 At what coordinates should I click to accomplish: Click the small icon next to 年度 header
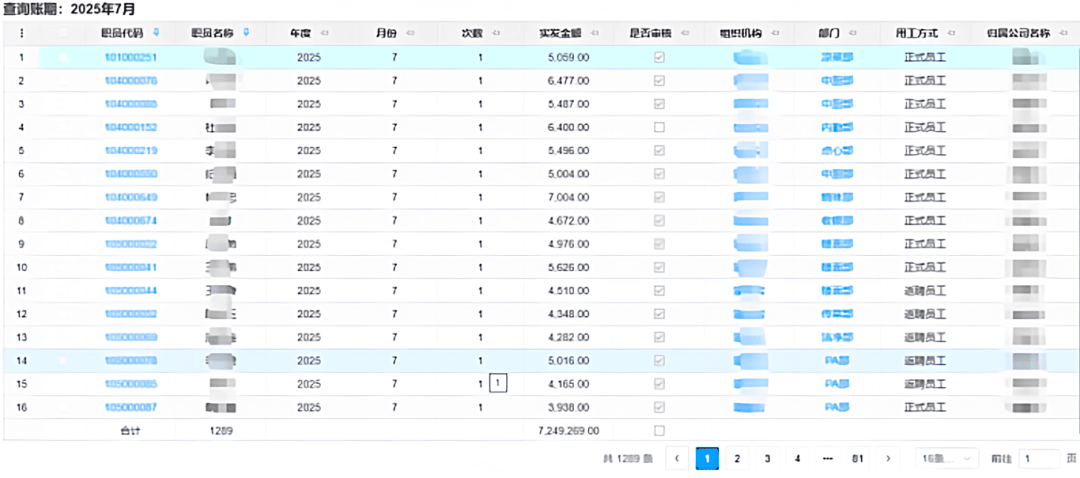pyautogui.click(x=324, y=33)
